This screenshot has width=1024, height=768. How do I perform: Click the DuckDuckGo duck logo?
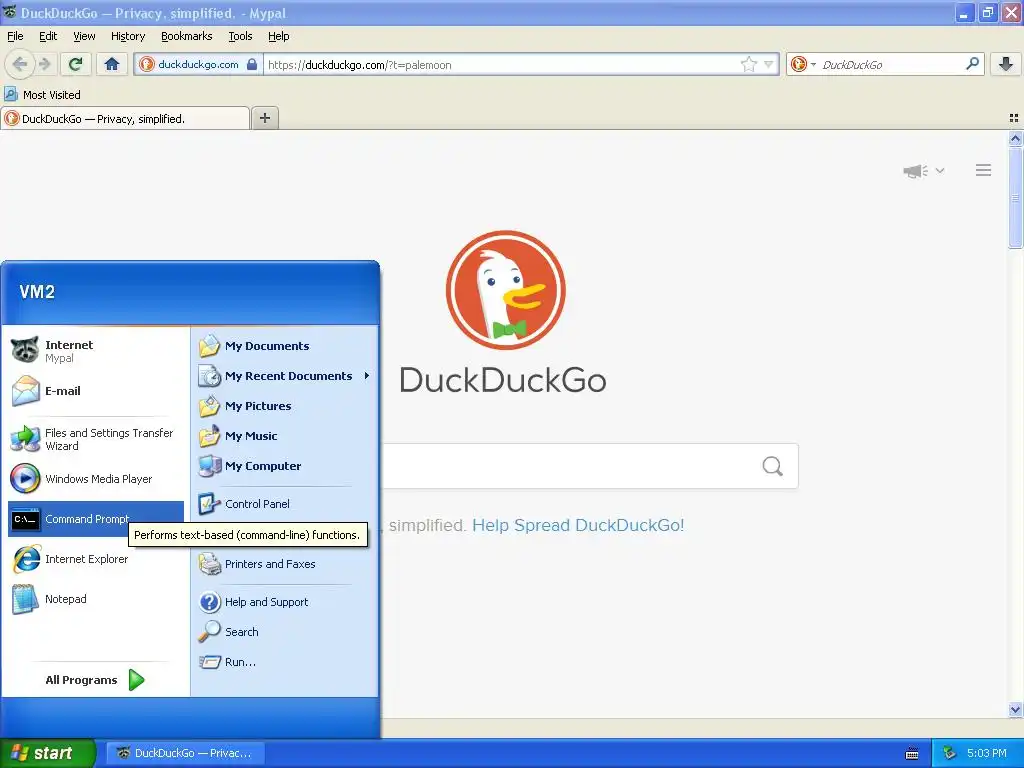(x=505, y=290)
